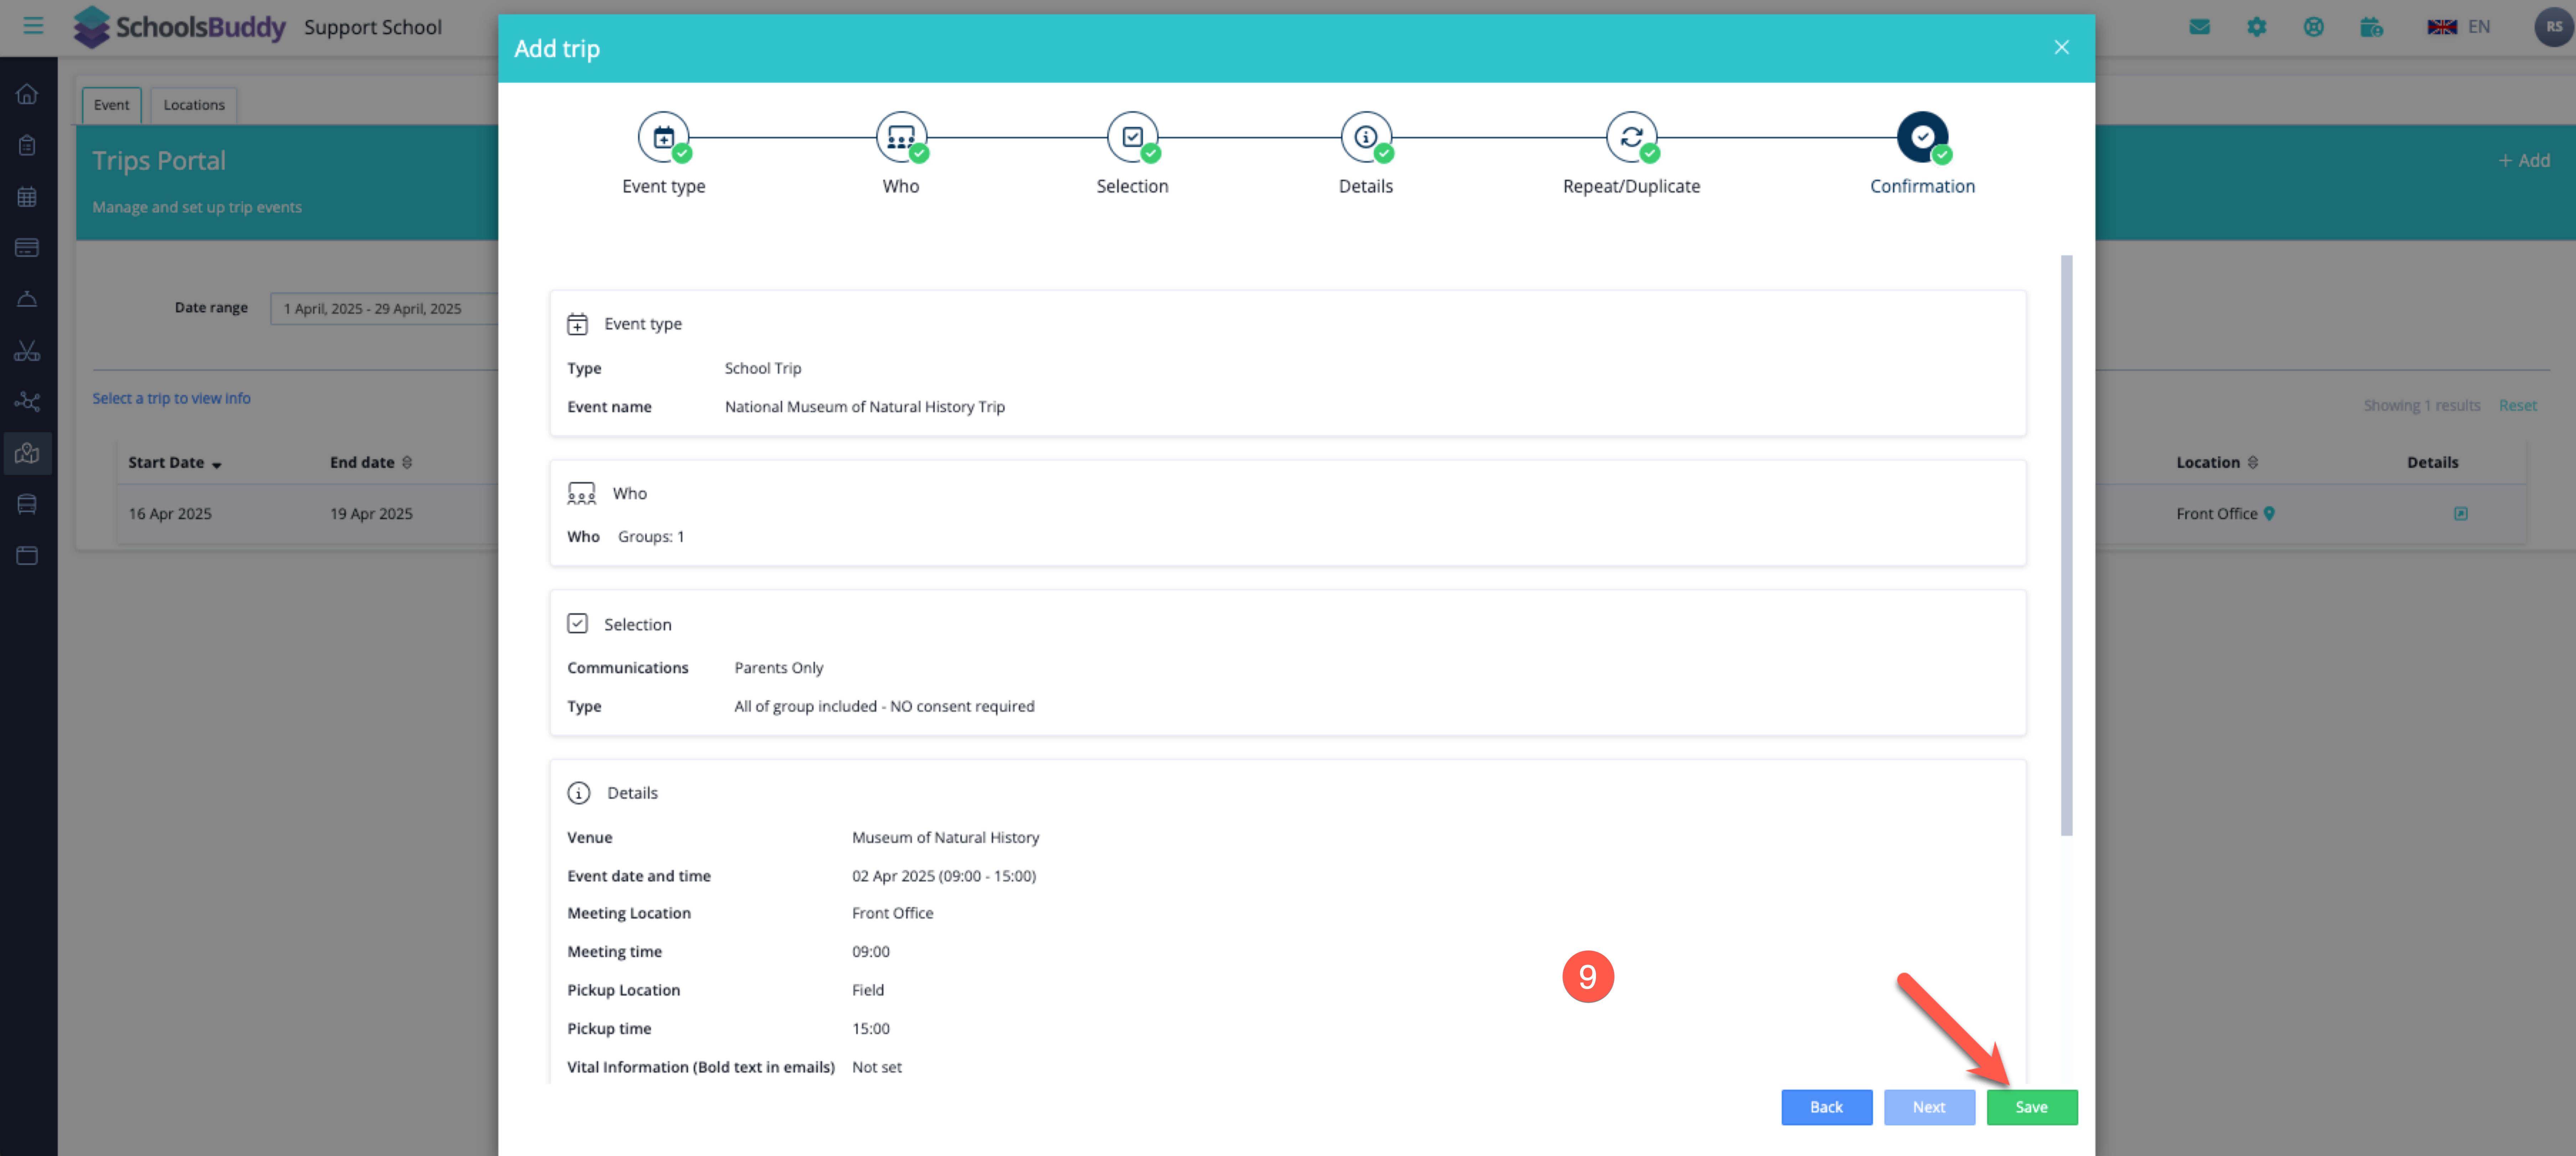The width and height of the screenshot is (2576, 1156).
Task: Click the 16 Apr 2025 start date cell
Action: [170, 514]
